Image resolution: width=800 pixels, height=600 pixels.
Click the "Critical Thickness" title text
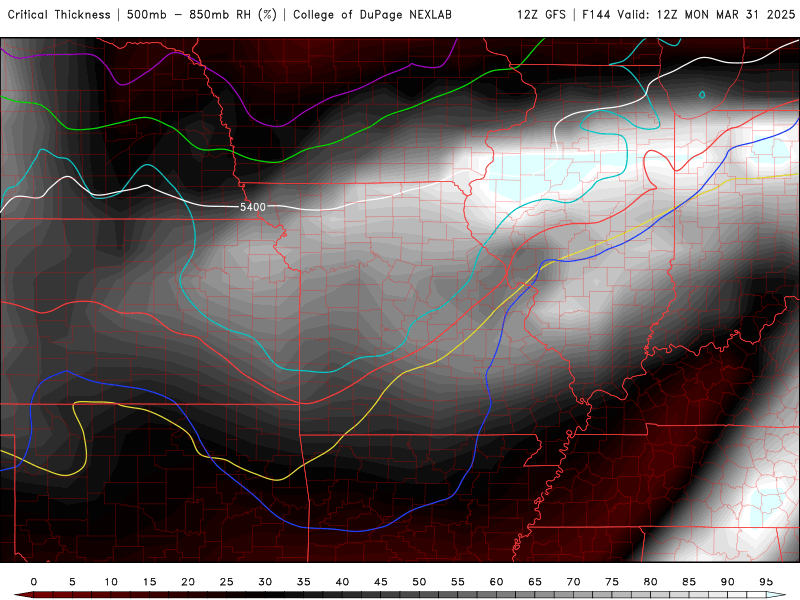pyautogui.click(x=59, y=15)
